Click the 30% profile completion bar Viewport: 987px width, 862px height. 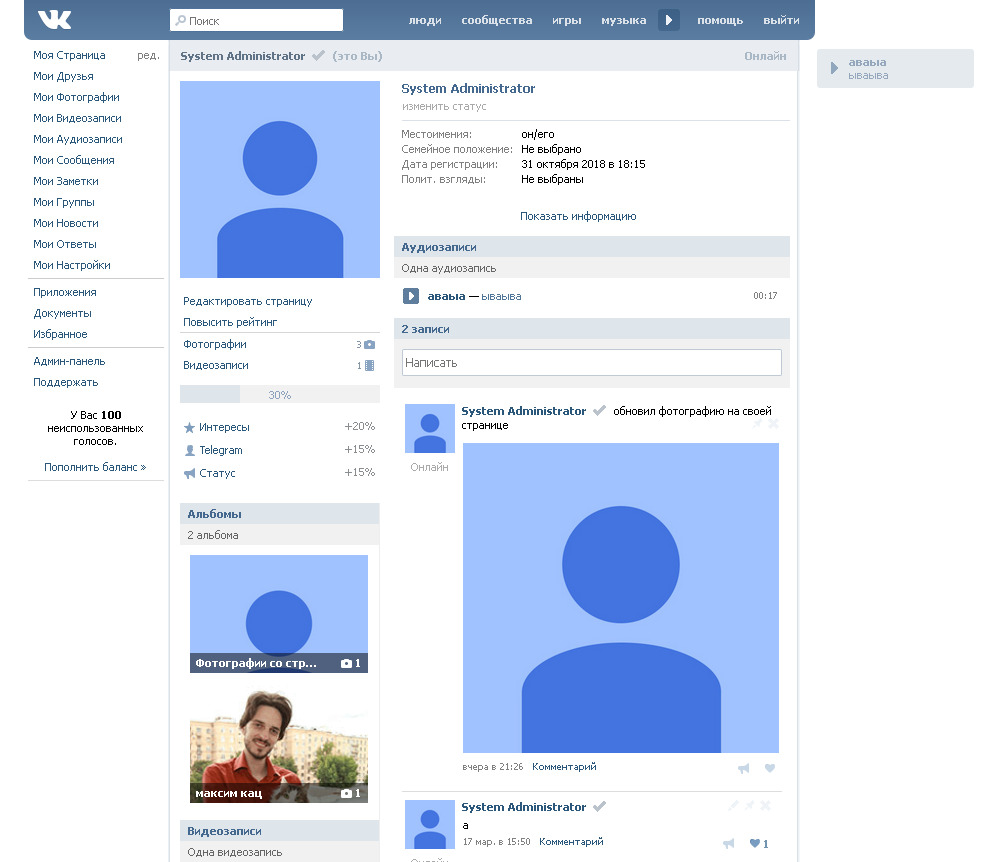[279, 395]
